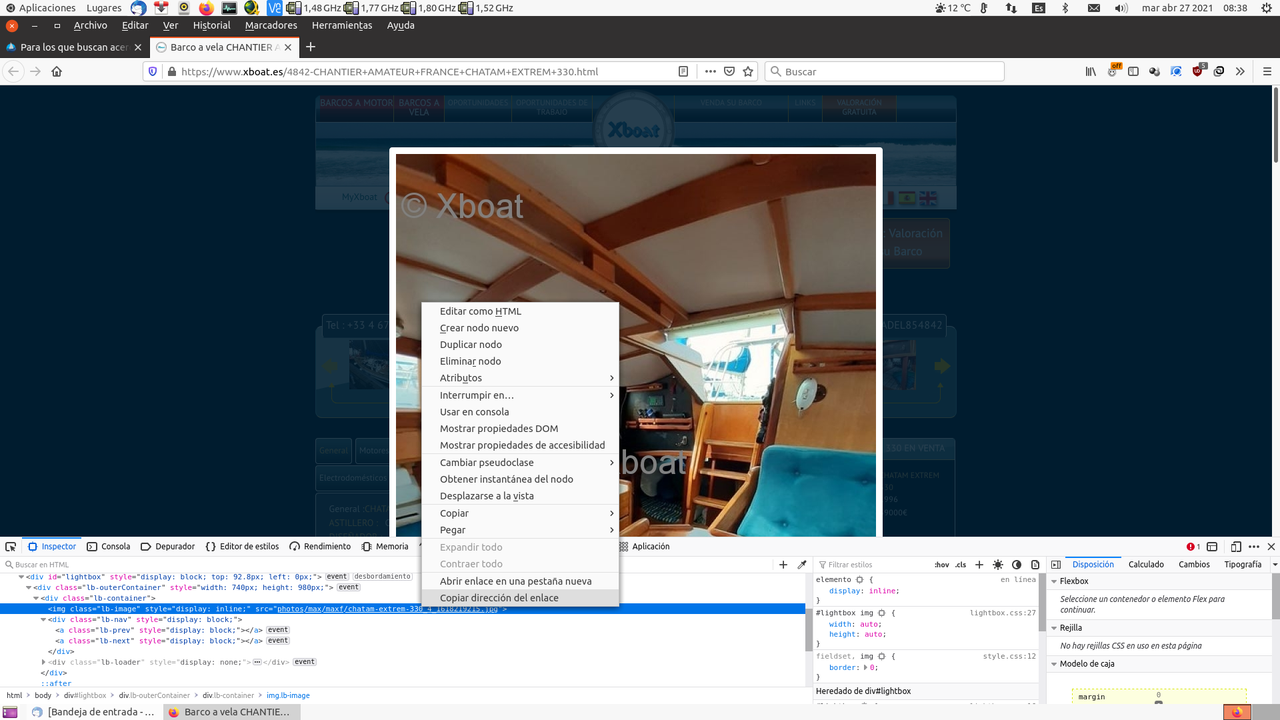Open the Firefox home page icon
The image size is (1280, 720).
coord(57,72)
